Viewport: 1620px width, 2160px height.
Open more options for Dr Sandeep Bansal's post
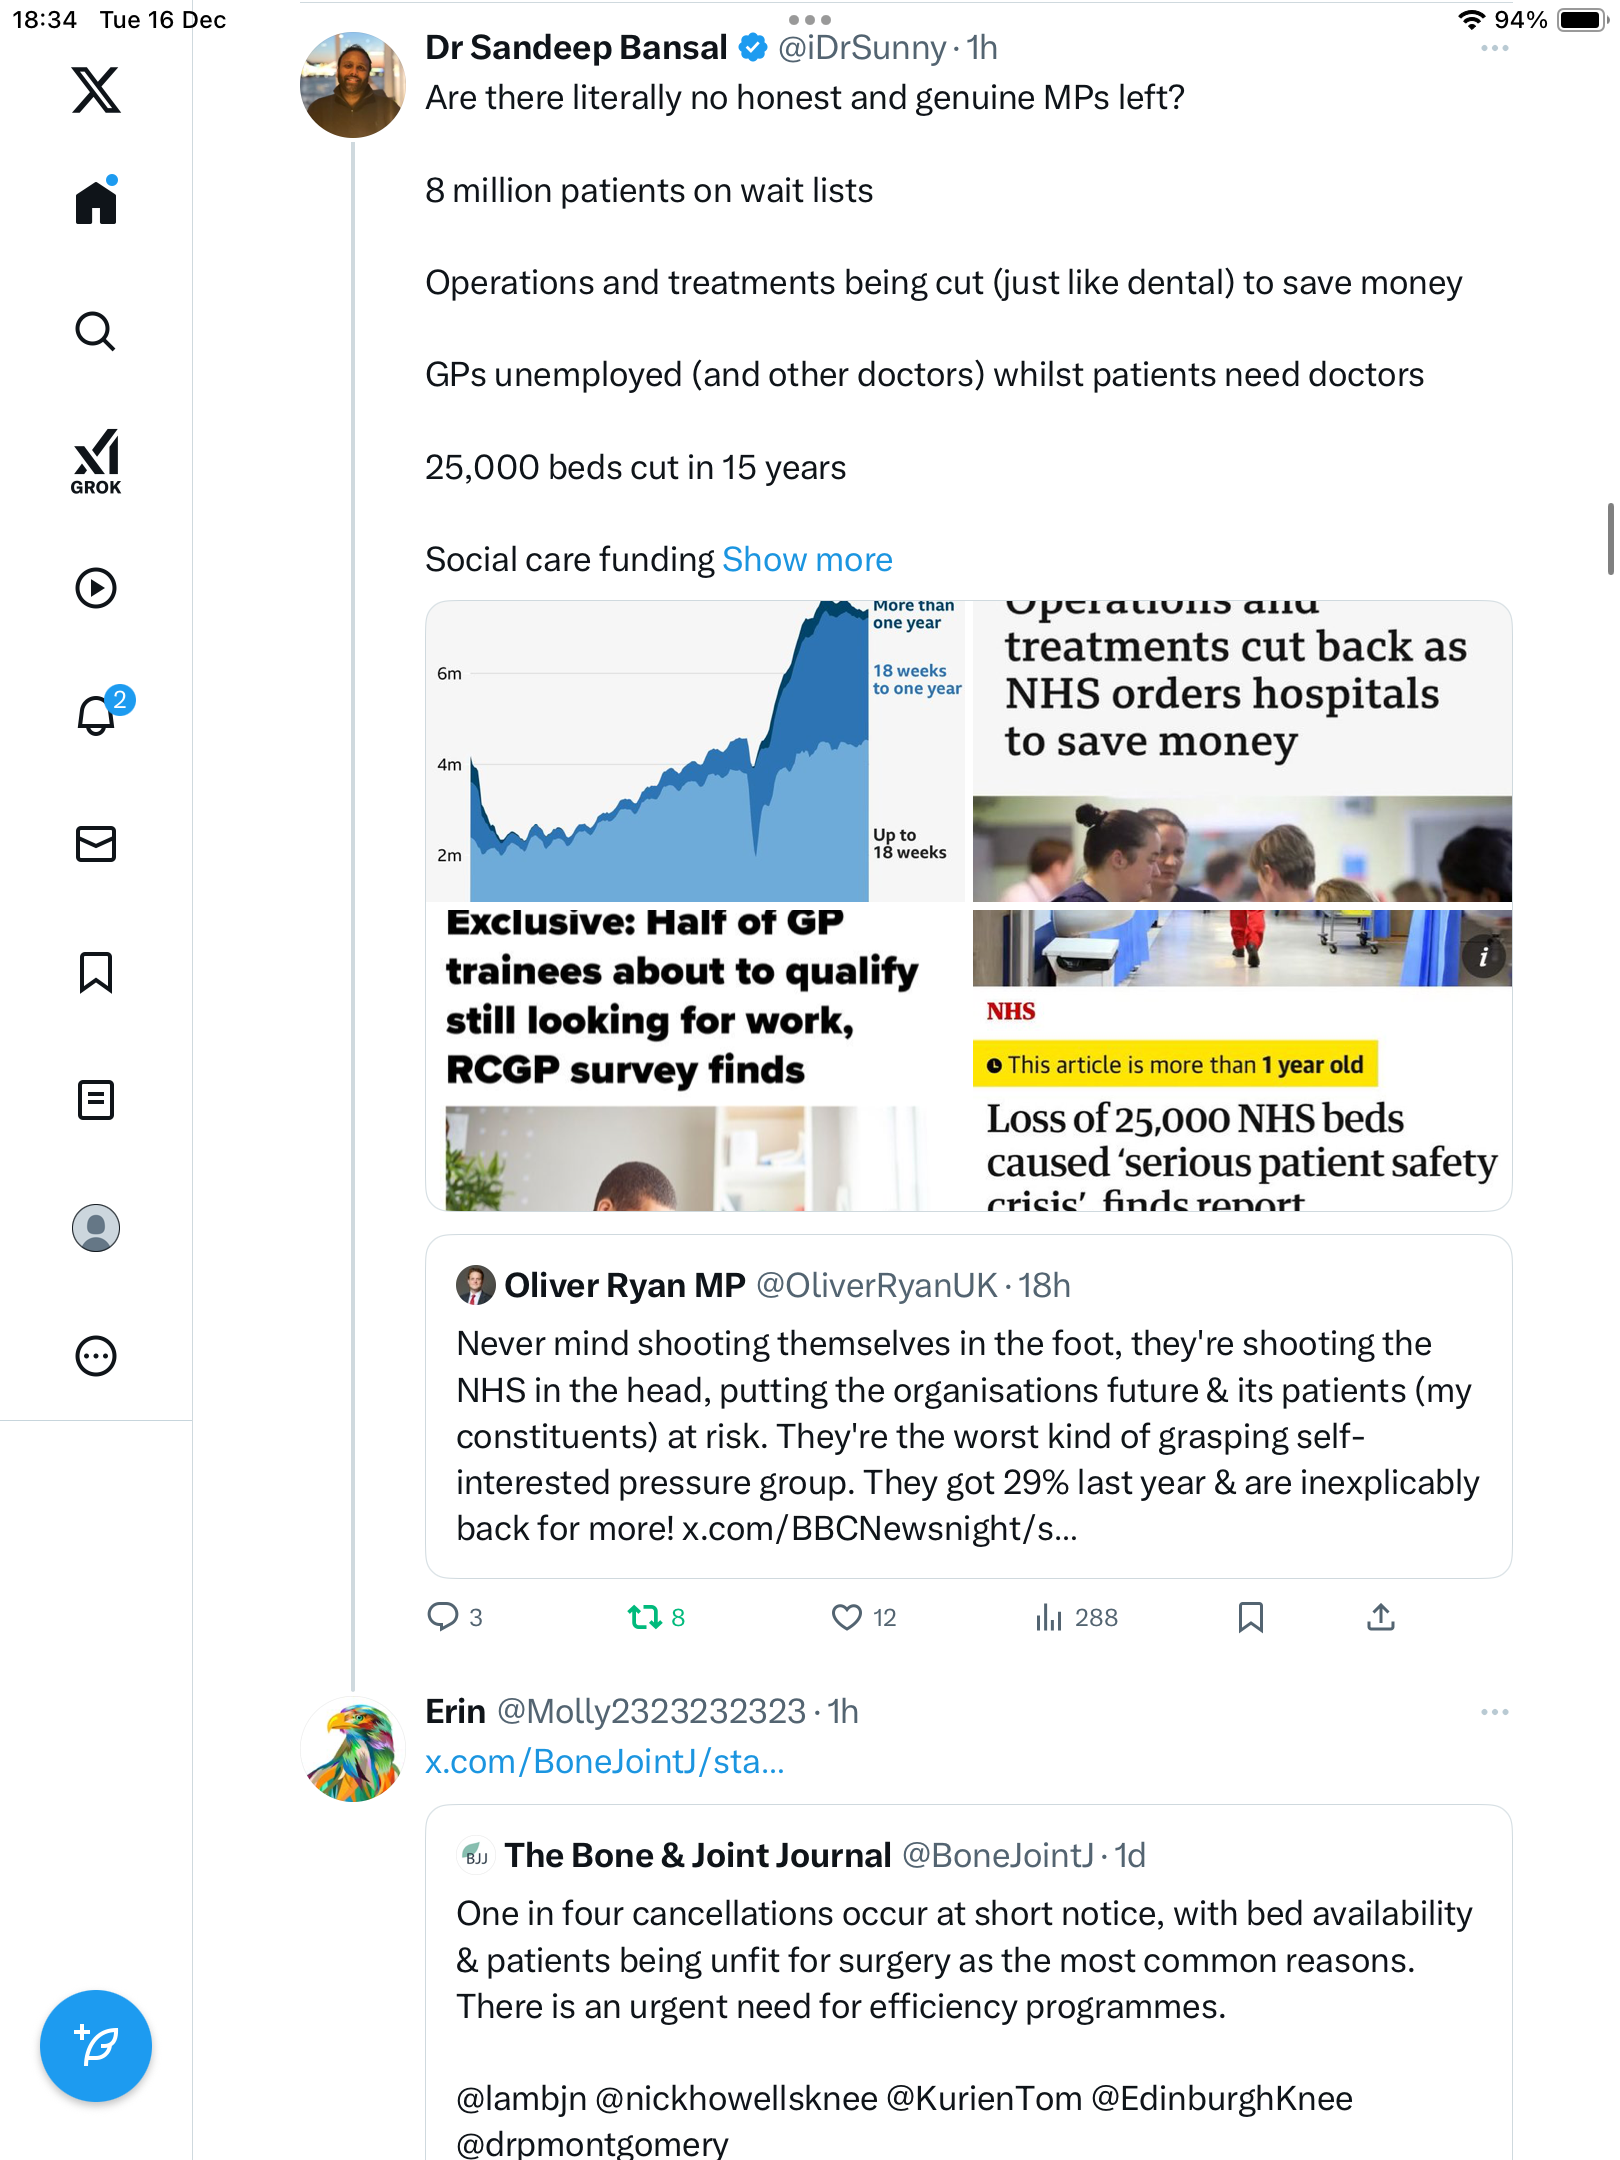click(1494, 48)
